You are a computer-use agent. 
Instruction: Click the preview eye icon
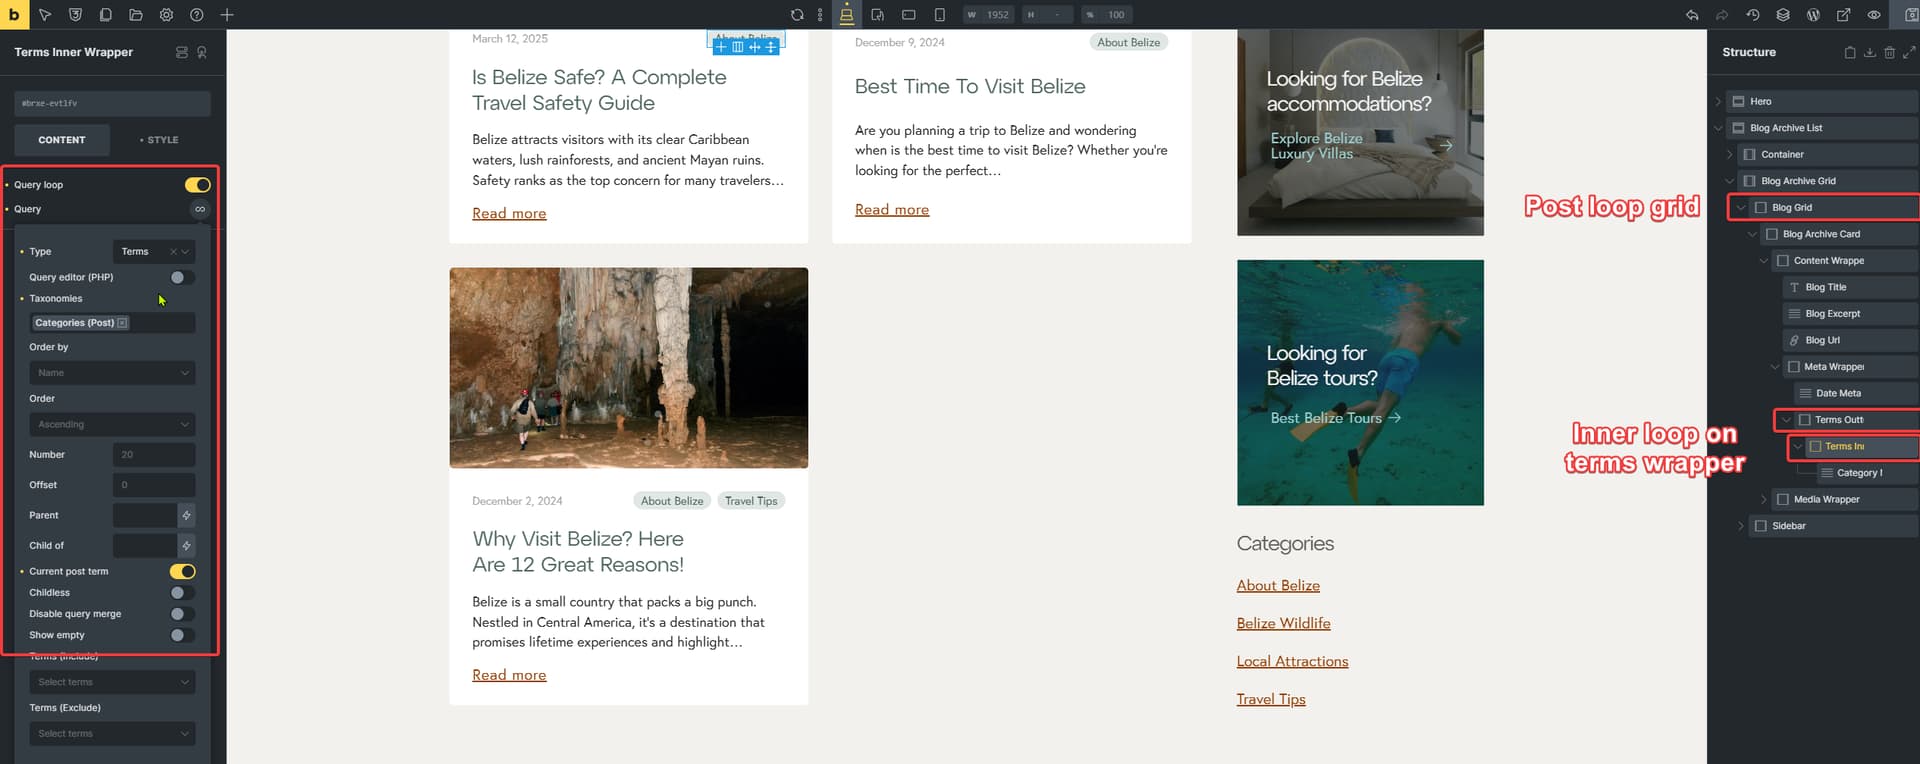[1874, 15]
